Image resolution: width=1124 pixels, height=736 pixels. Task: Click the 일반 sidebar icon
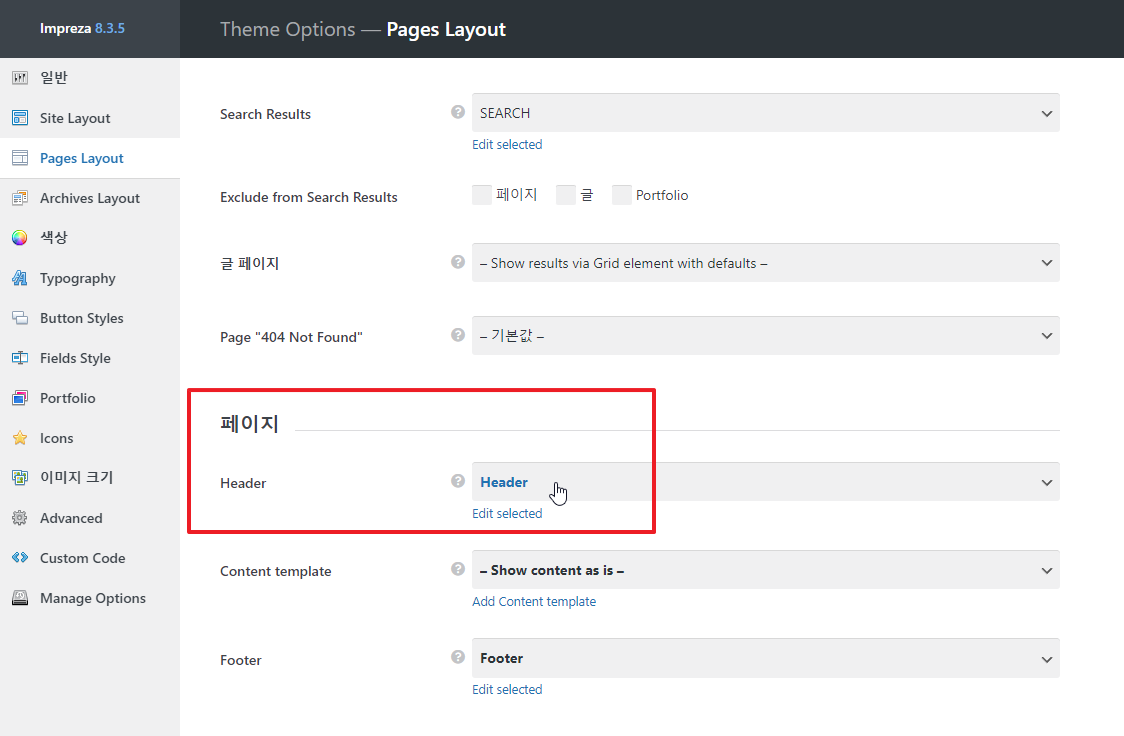click(x=20, y=77)
